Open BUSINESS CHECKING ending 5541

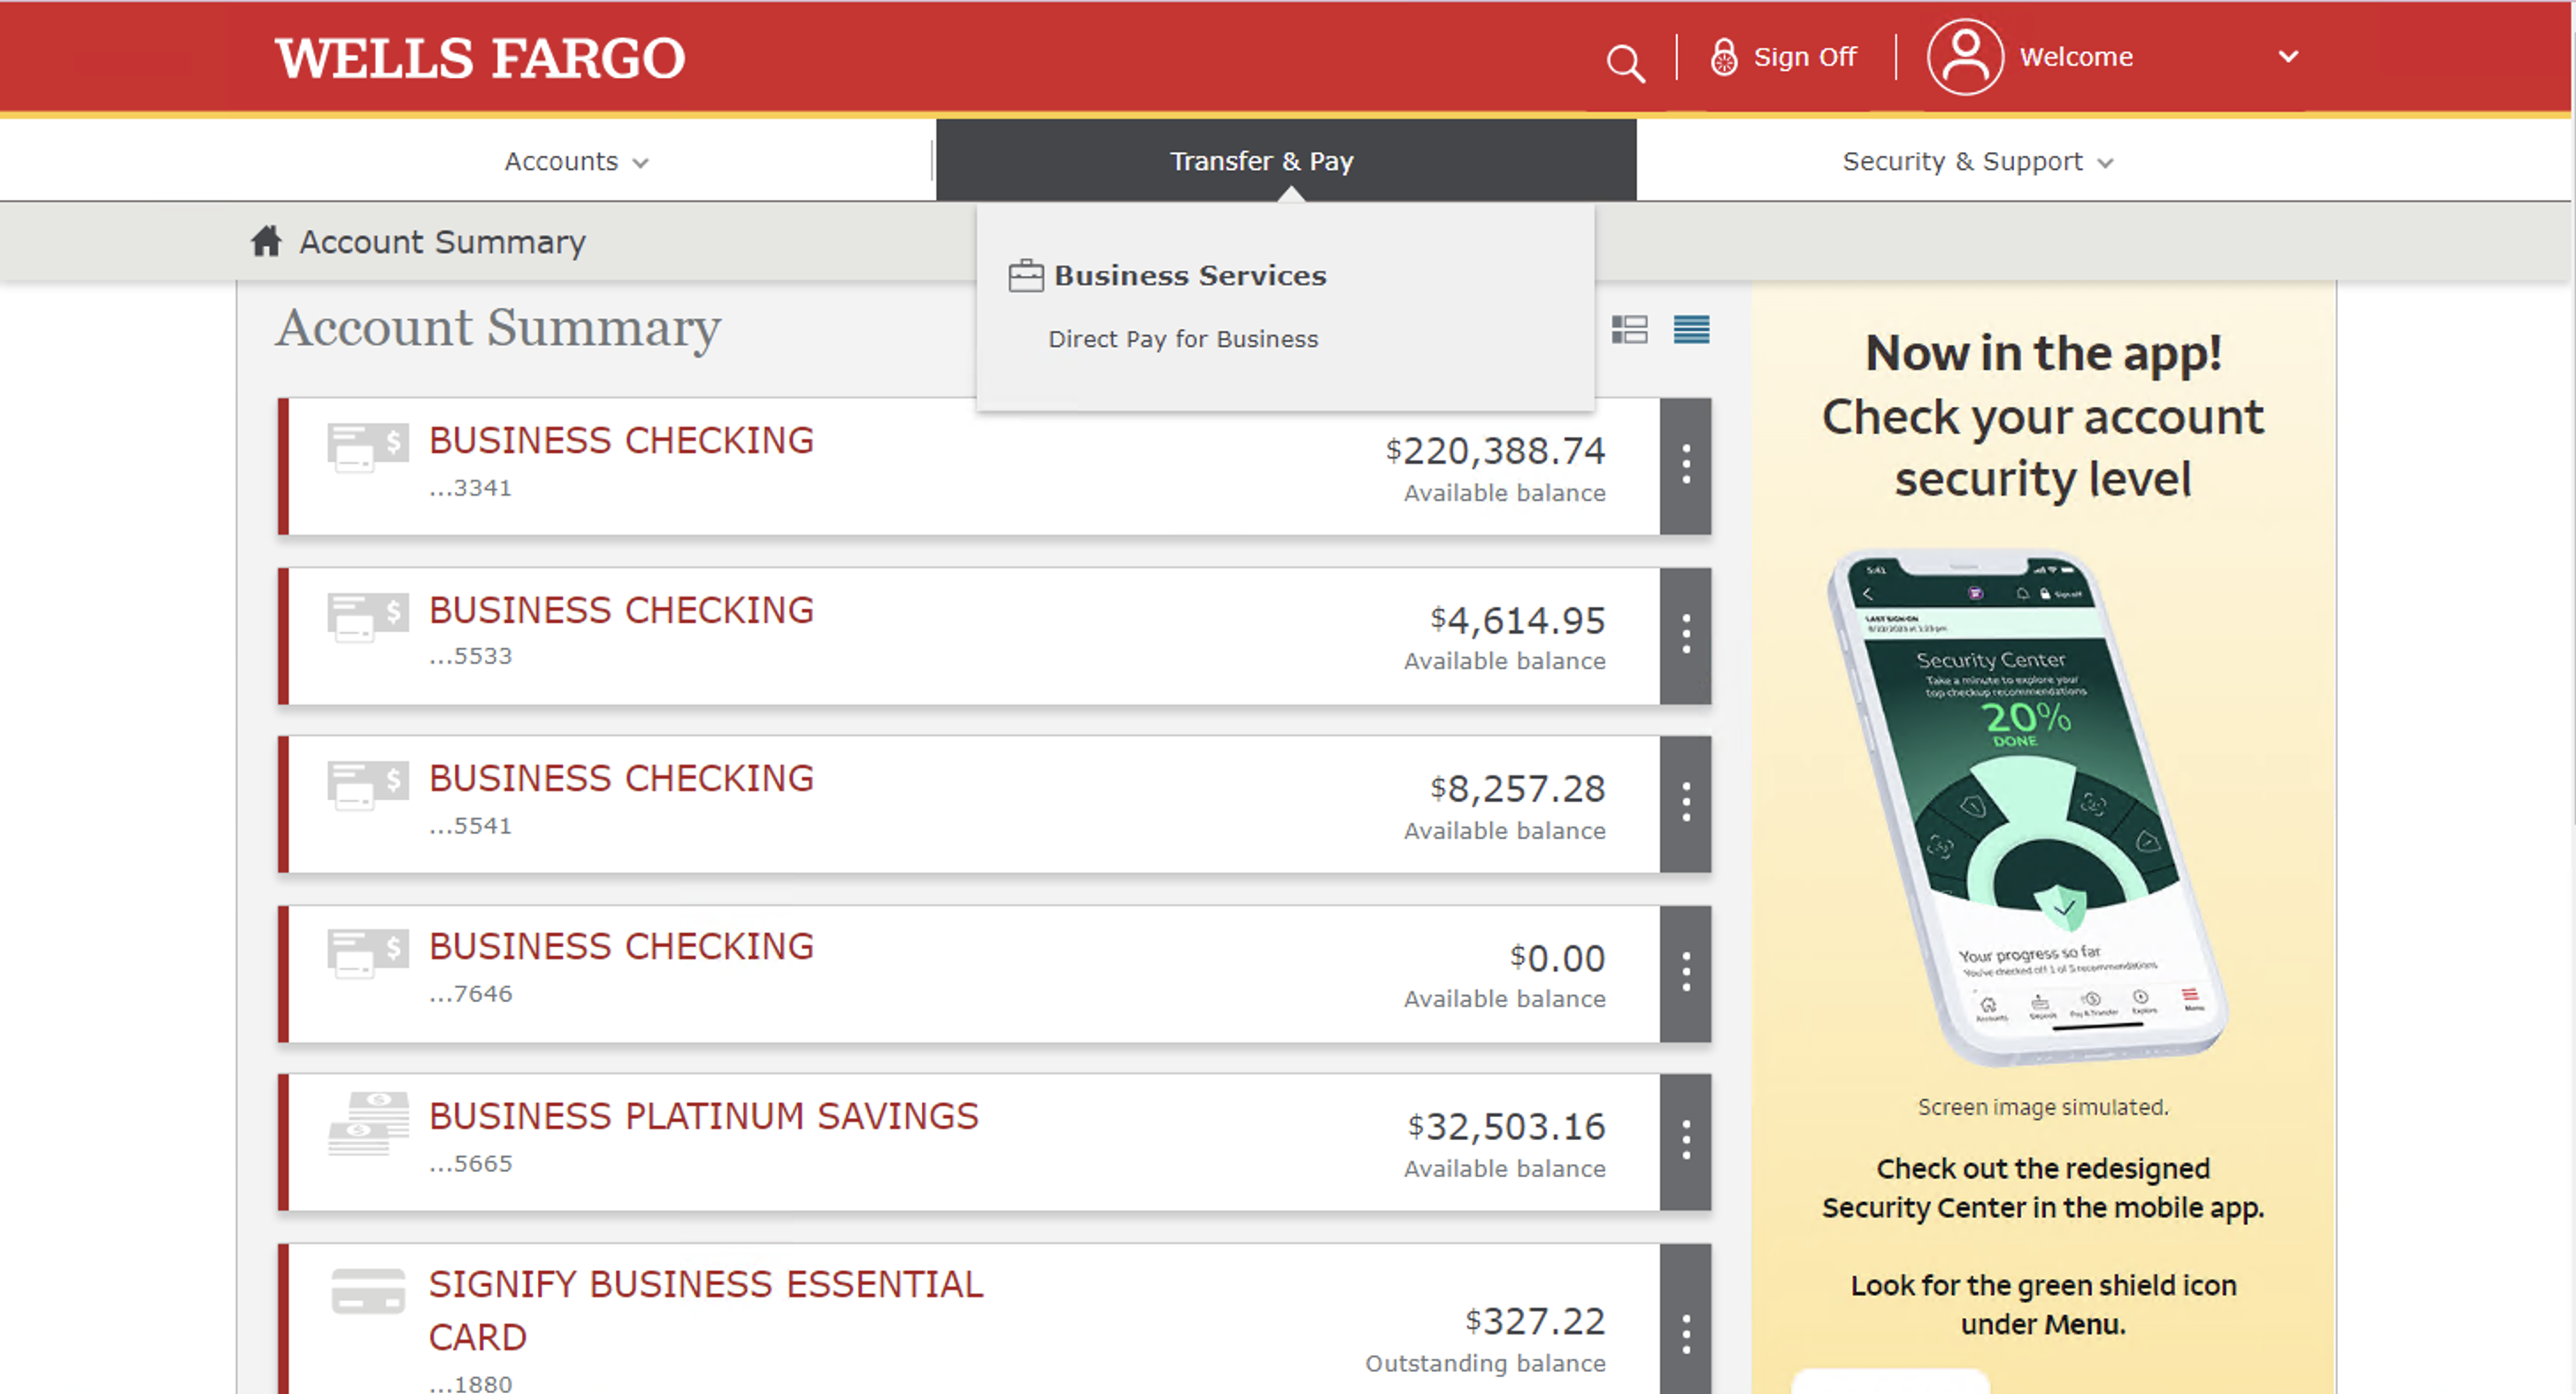(x=621, y=778)
